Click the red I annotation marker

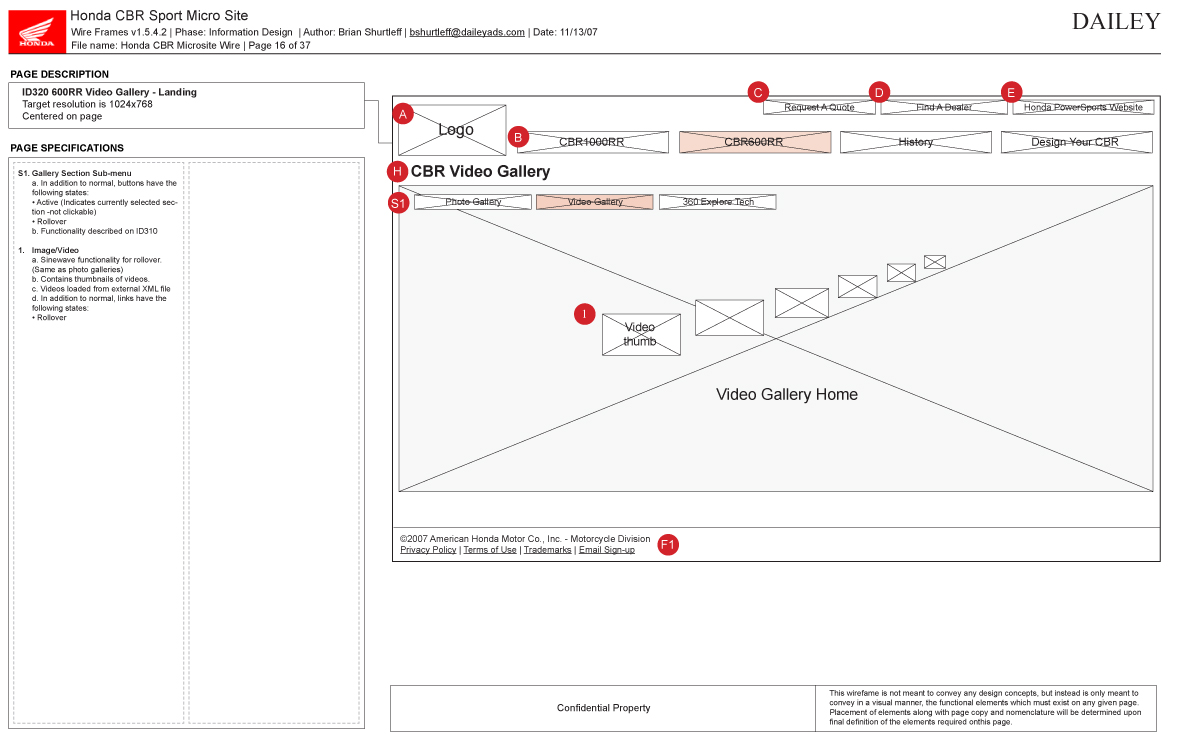(x=584, y=315)
